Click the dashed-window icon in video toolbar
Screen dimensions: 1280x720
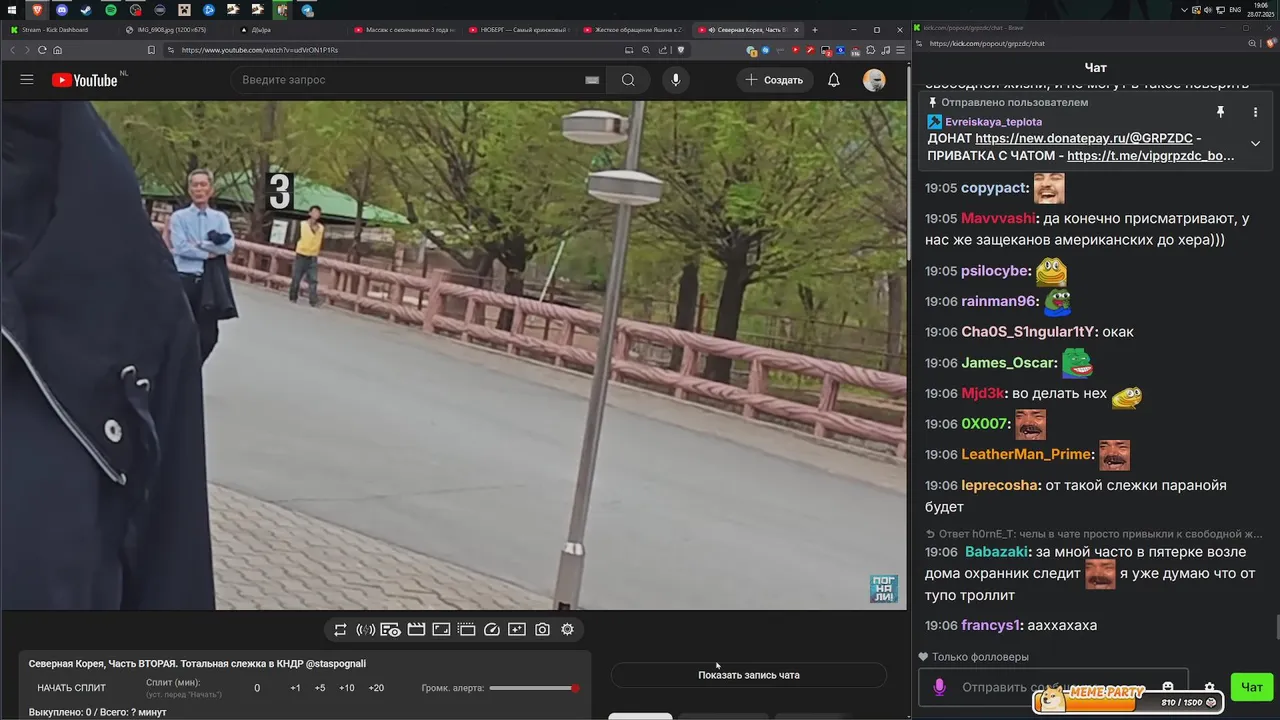point(466,629)
